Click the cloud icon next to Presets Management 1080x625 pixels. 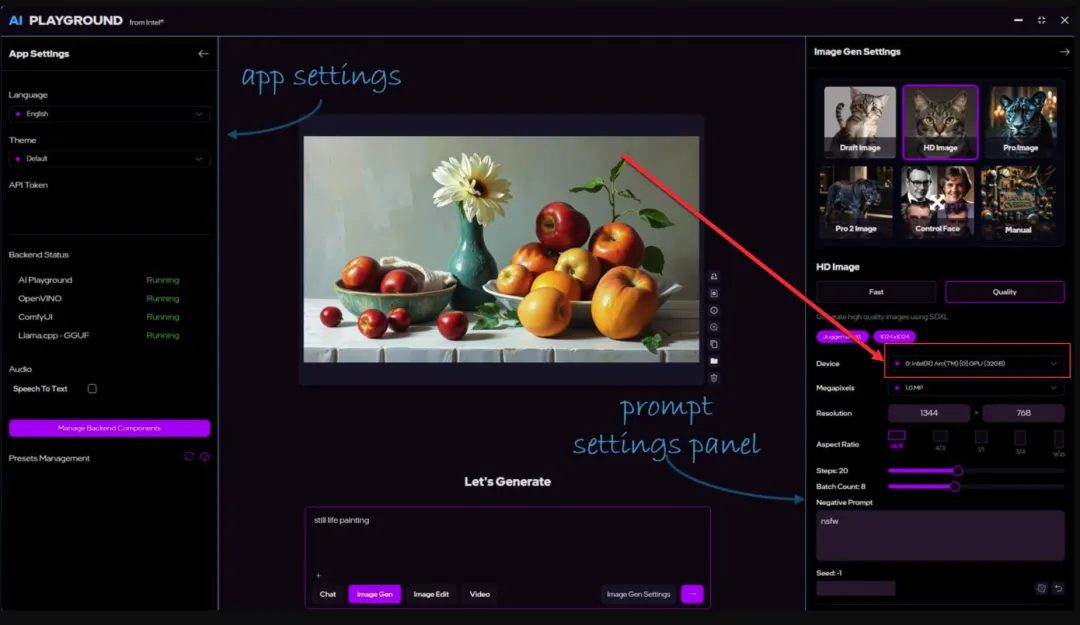click(205, 458)
